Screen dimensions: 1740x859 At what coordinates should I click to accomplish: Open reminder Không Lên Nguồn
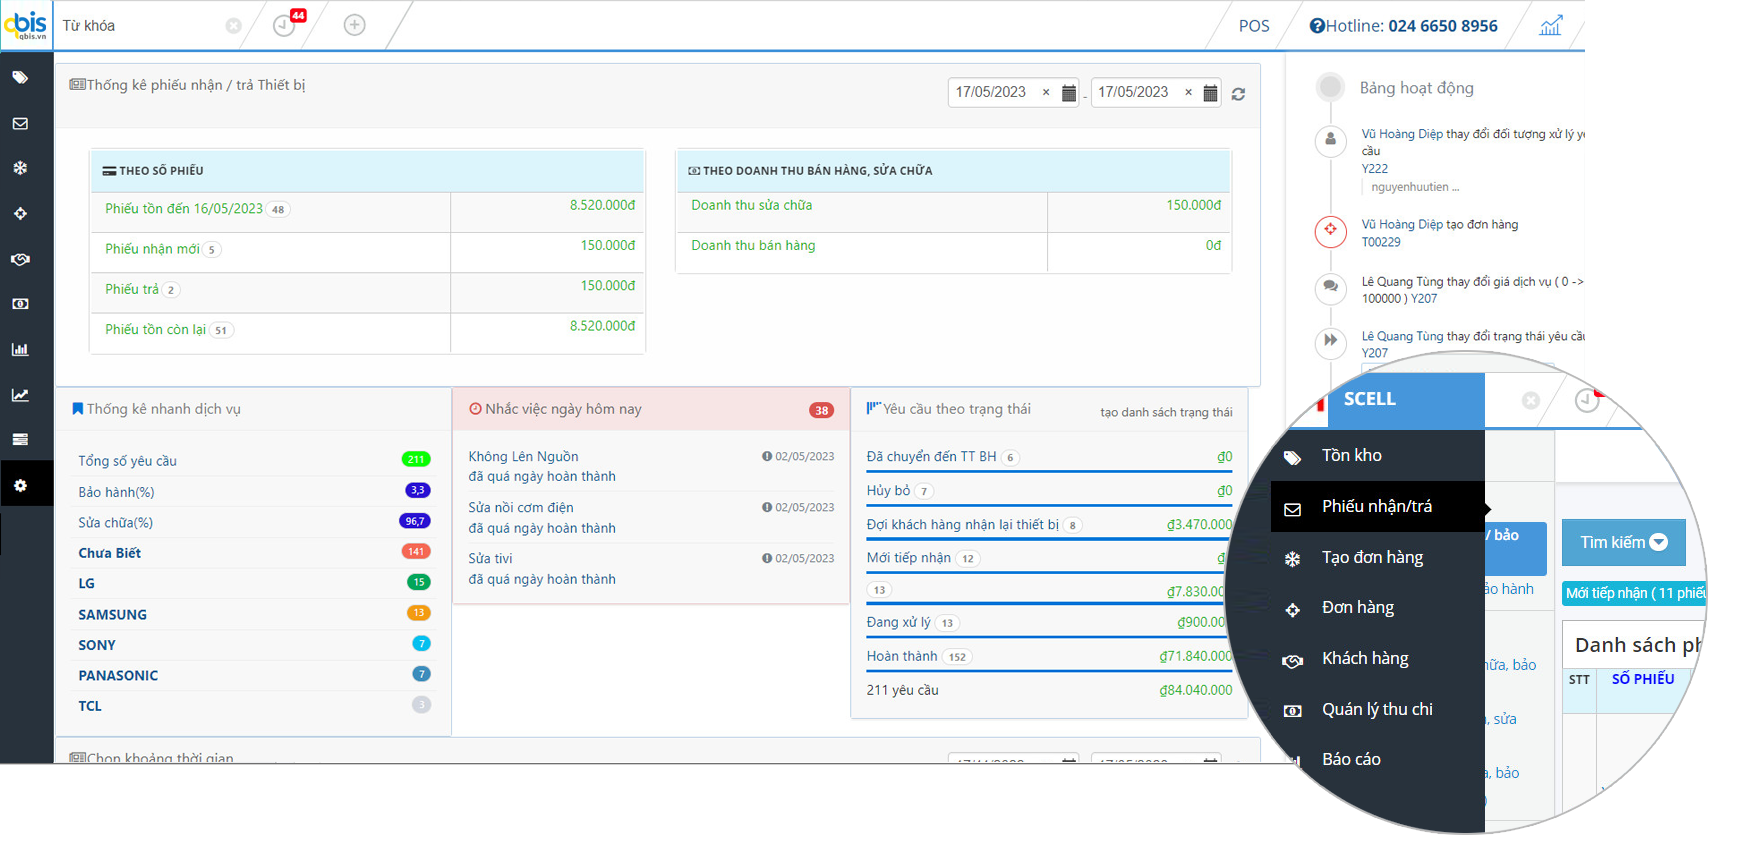pos(523,457)
